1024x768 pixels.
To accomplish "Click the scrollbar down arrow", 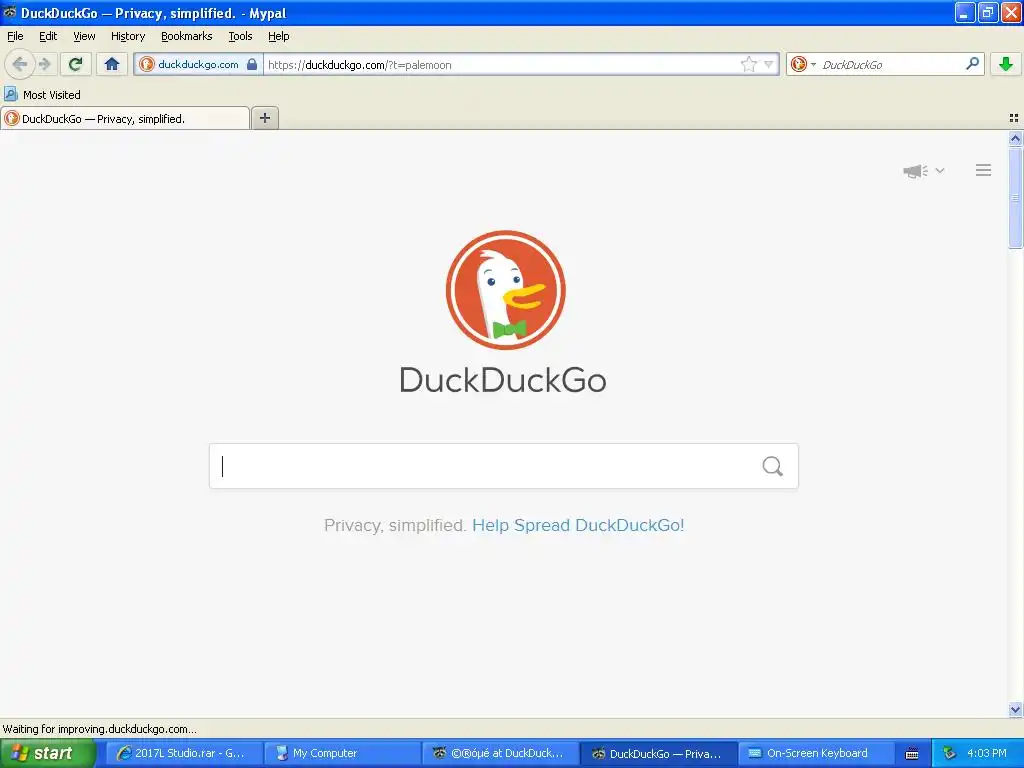I will pos(1015,709).
